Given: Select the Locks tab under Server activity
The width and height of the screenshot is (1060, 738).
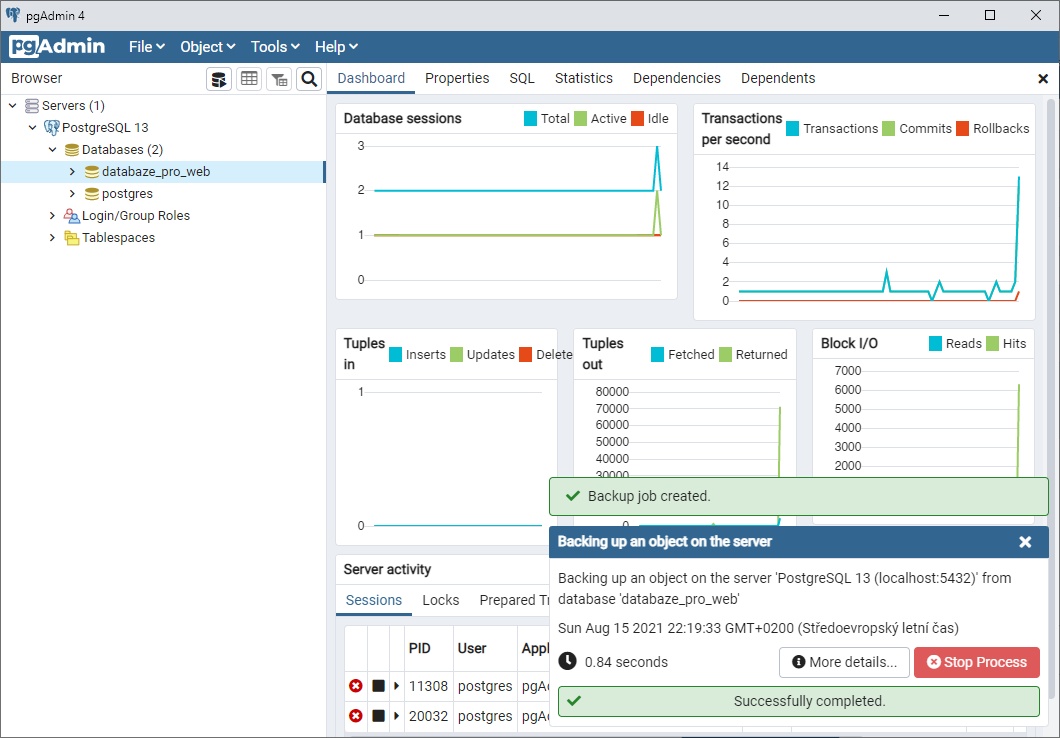Looking at the screenshot, I should (440, 601).
